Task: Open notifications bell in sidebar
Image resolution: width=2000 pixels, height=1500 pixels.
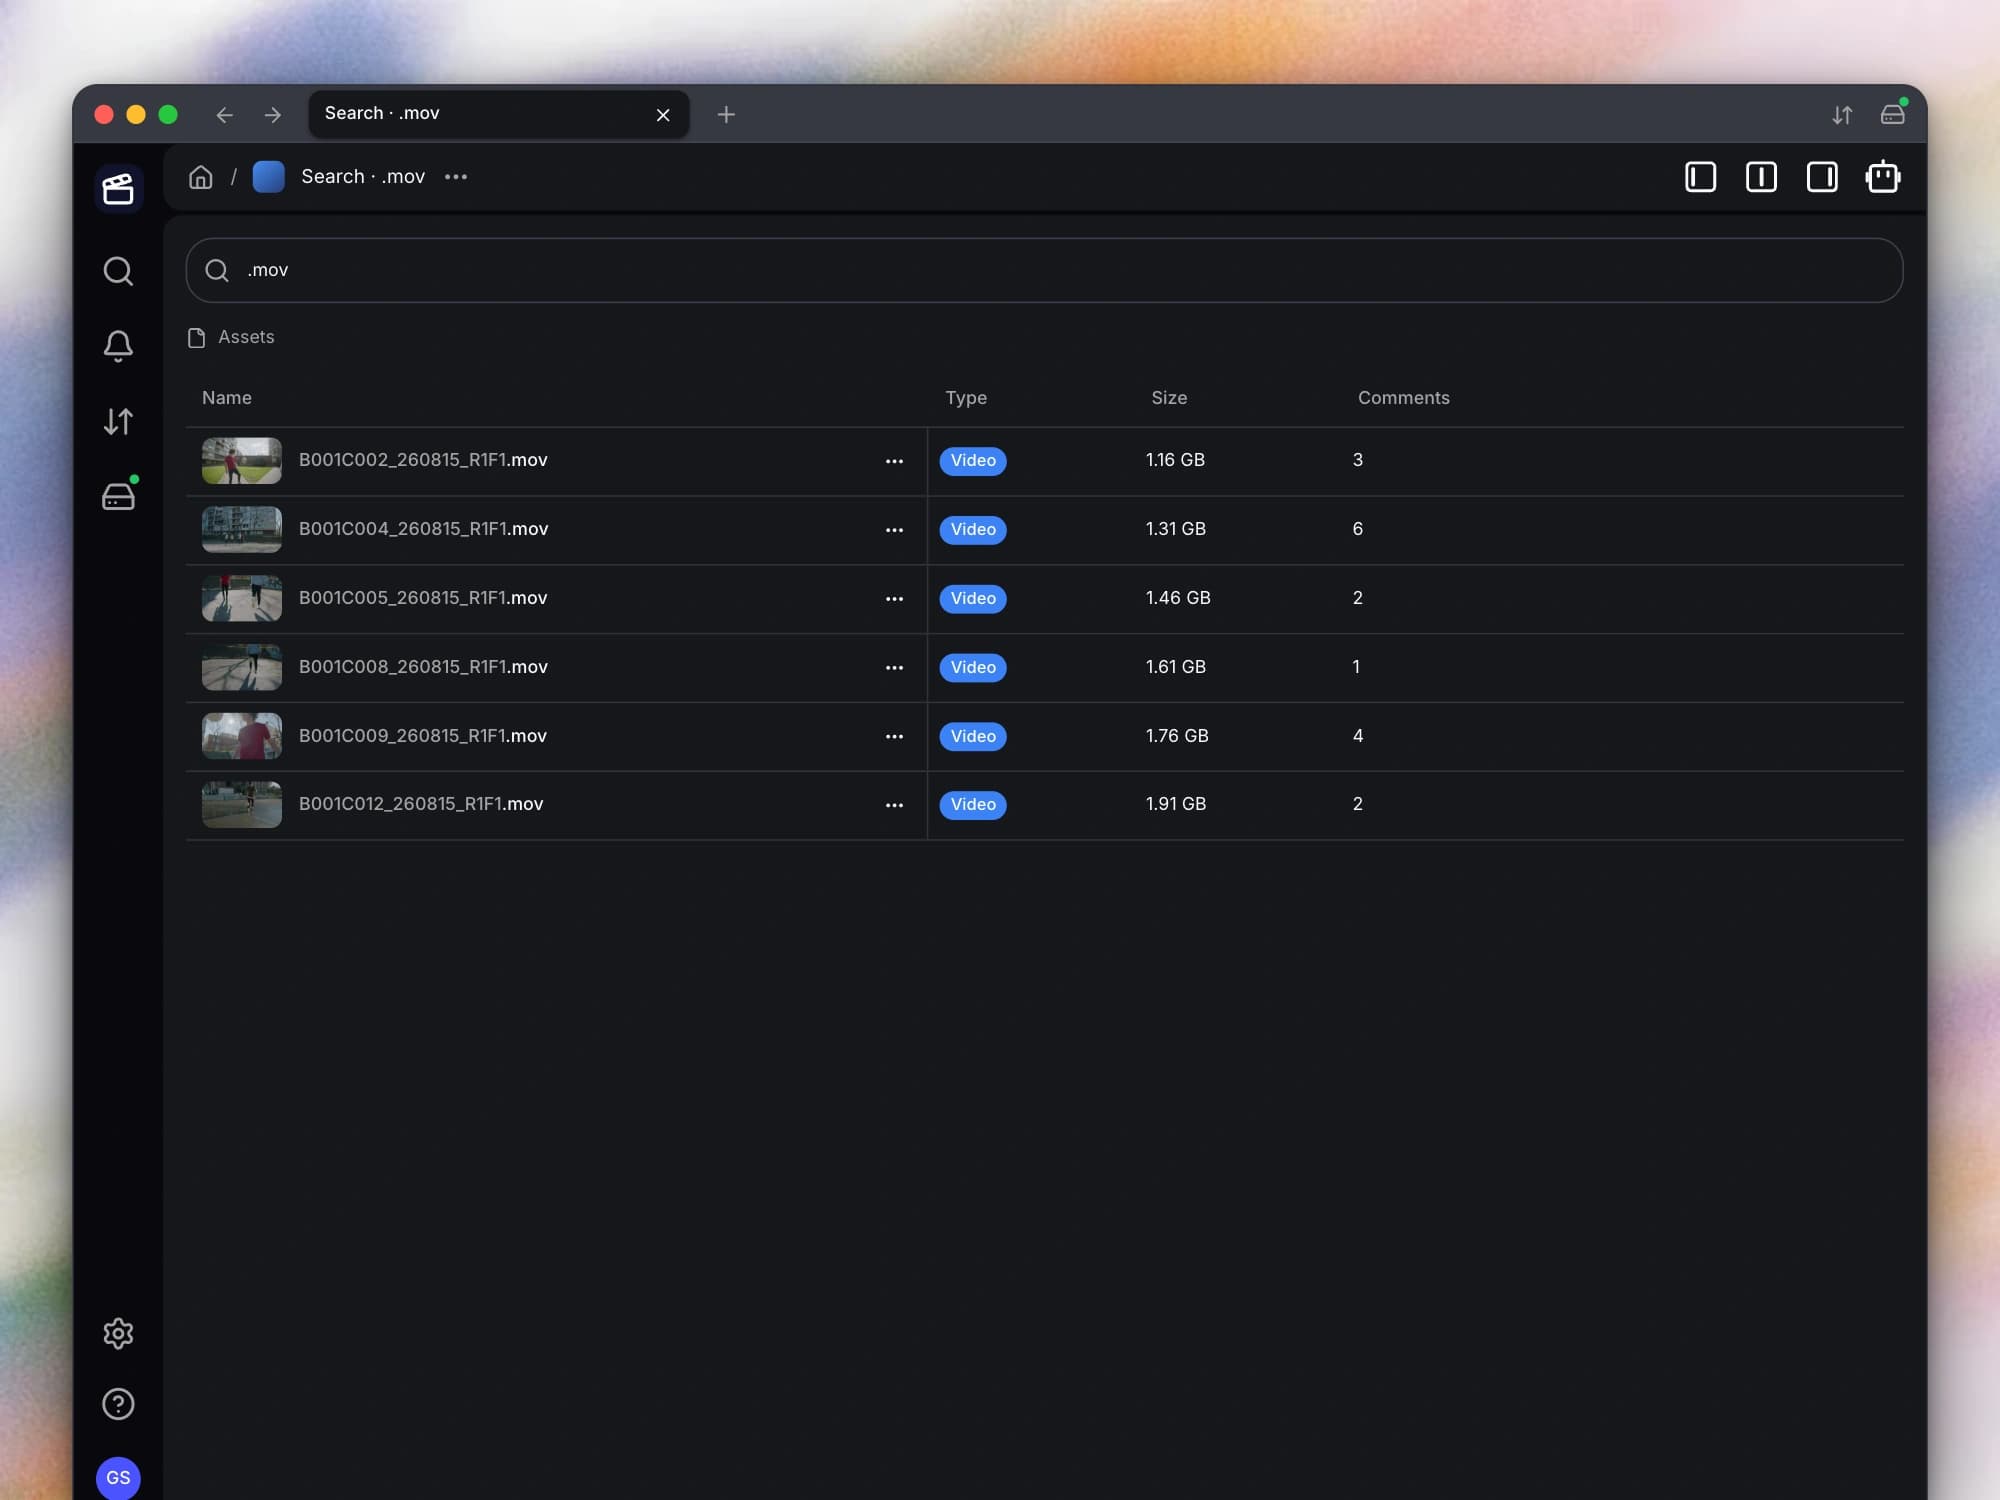Action: (x=118, y=346)
